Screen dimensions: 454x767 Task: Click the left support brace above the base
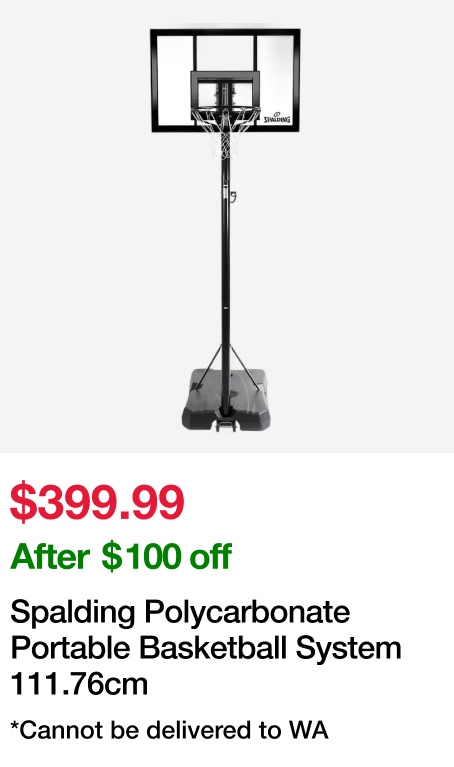tap(209, 365)
